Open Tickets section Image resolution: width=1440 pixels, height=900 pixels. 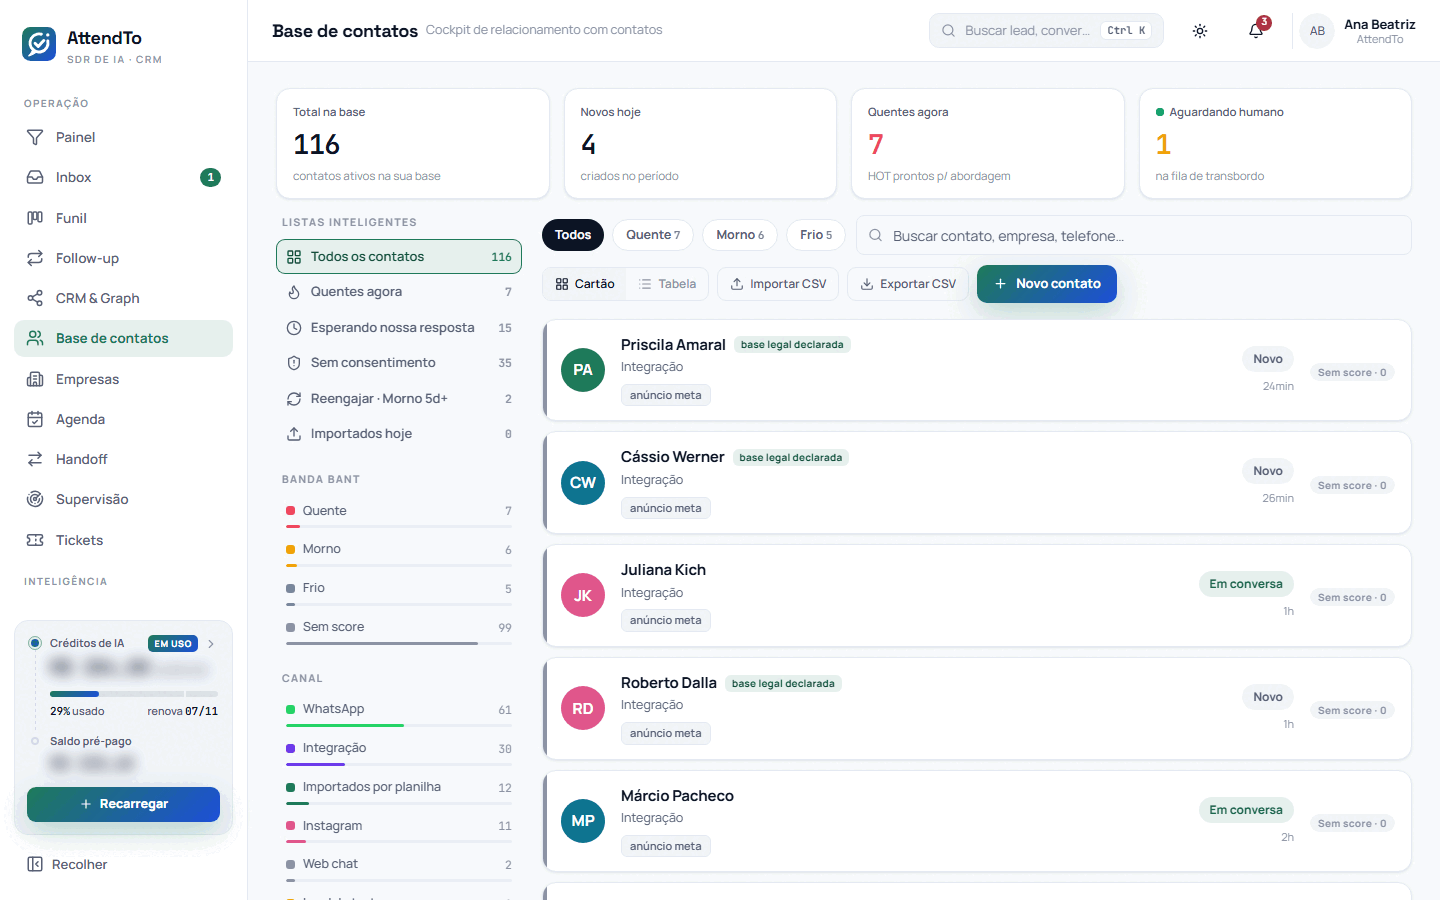pyautogui.click(x=123, y=540)
